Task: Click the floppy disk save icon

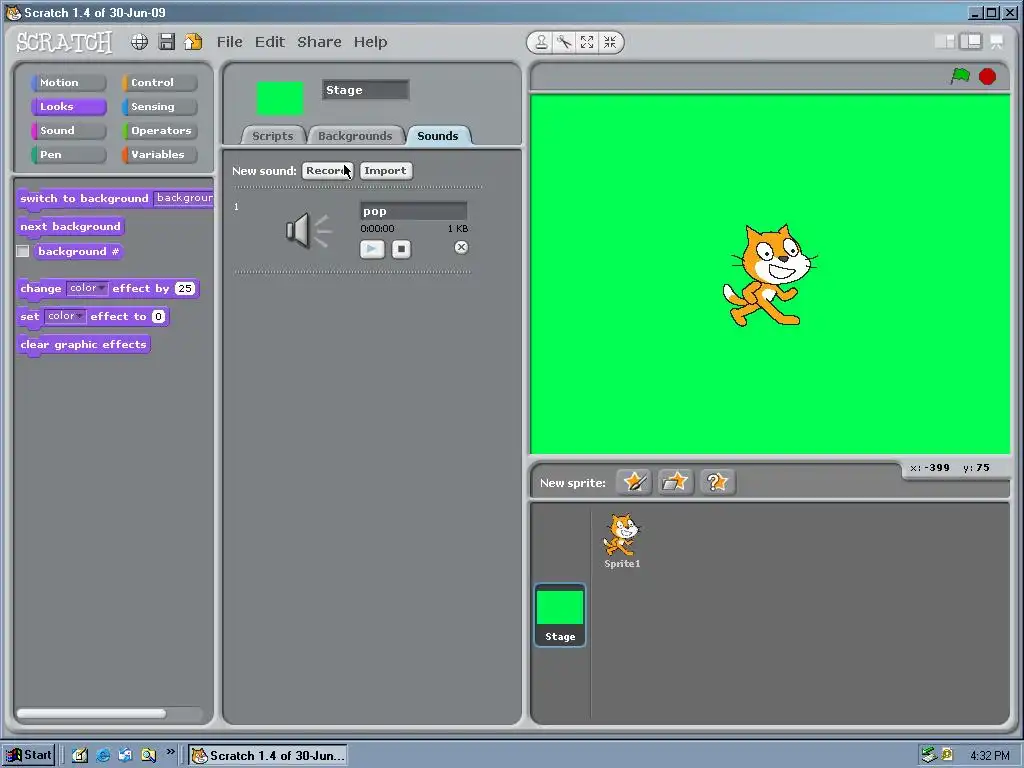Action: pyautogui.click(x=167, y=42)
